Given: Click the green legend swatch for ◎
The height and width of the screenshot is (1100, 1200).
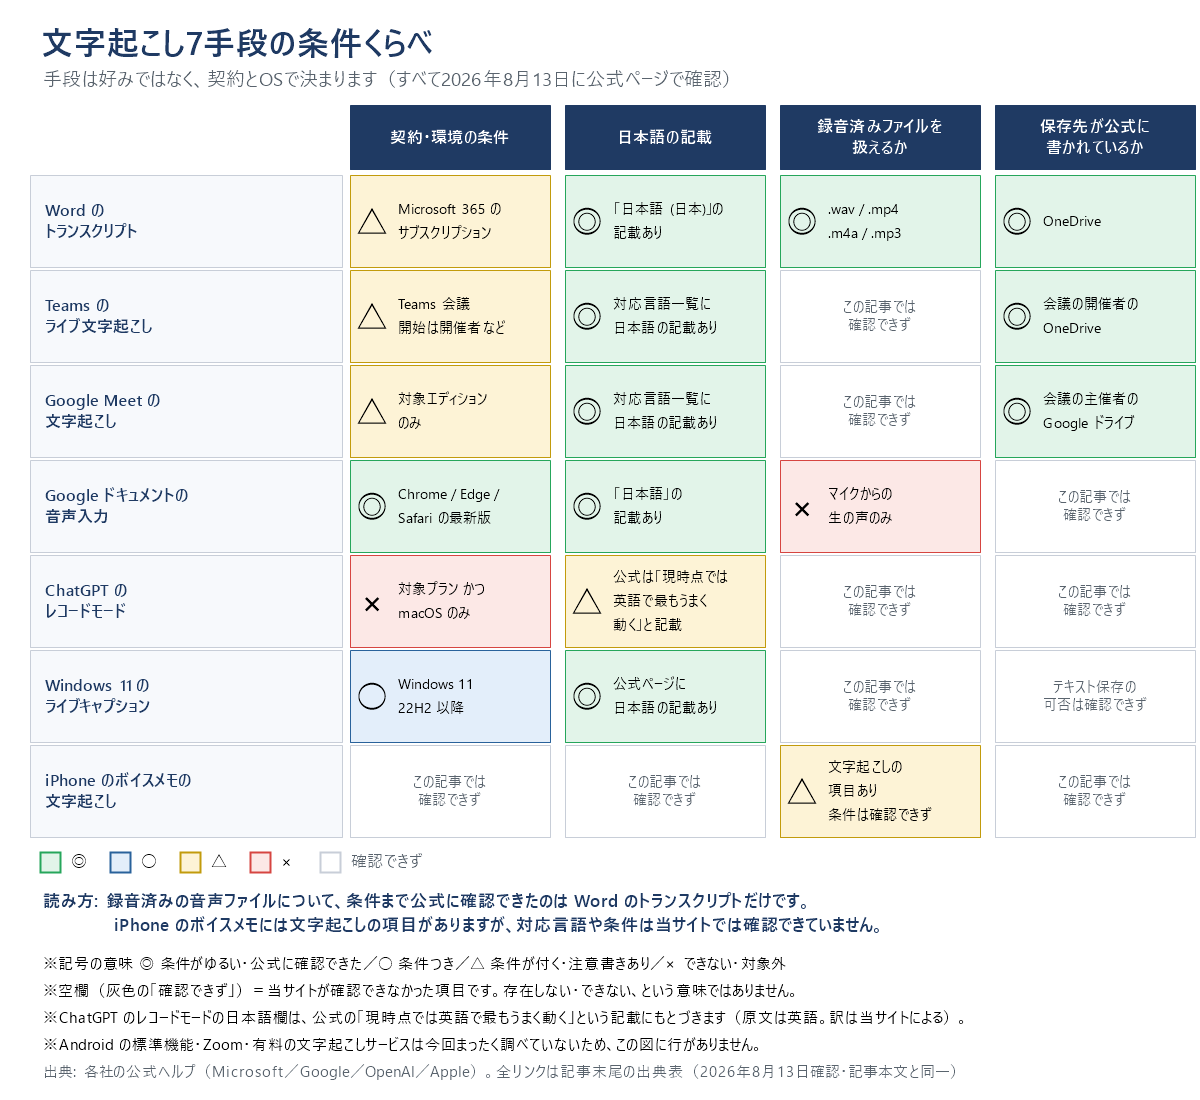Looking at the screenshot, I should pyautogui.click(x=50, y=862).
